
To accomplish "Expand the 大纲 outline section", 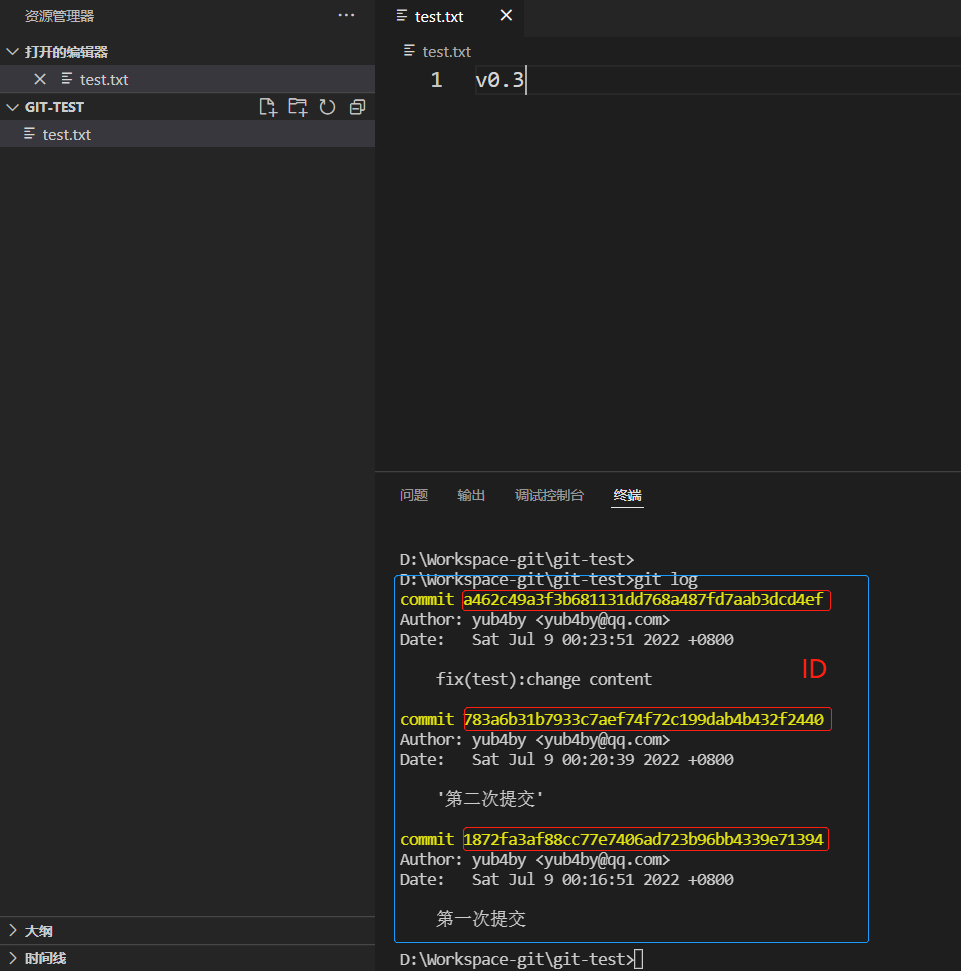I will pos(12,930).
